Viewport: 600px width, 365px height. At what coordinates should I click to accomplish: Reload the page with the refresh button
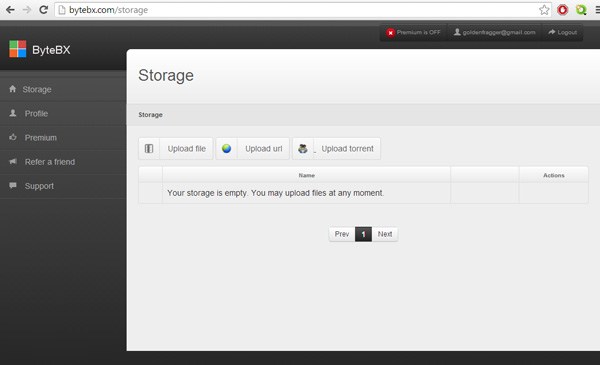[44, 10]
